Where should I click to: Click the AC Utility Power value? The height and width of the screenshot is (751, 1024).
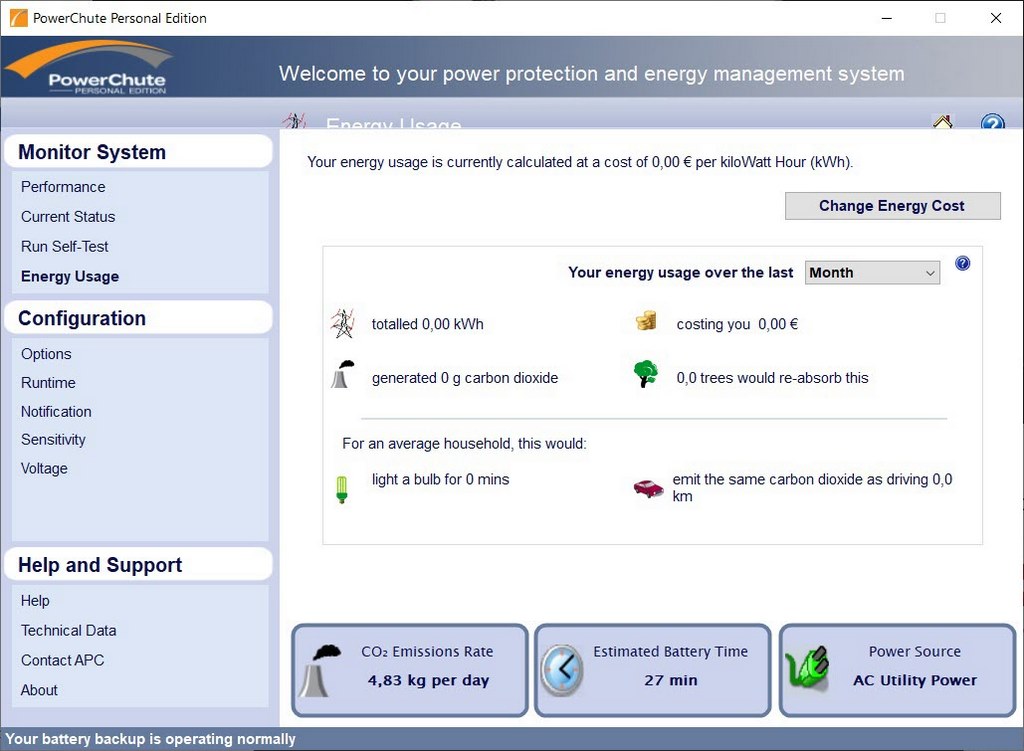(915, 680)
